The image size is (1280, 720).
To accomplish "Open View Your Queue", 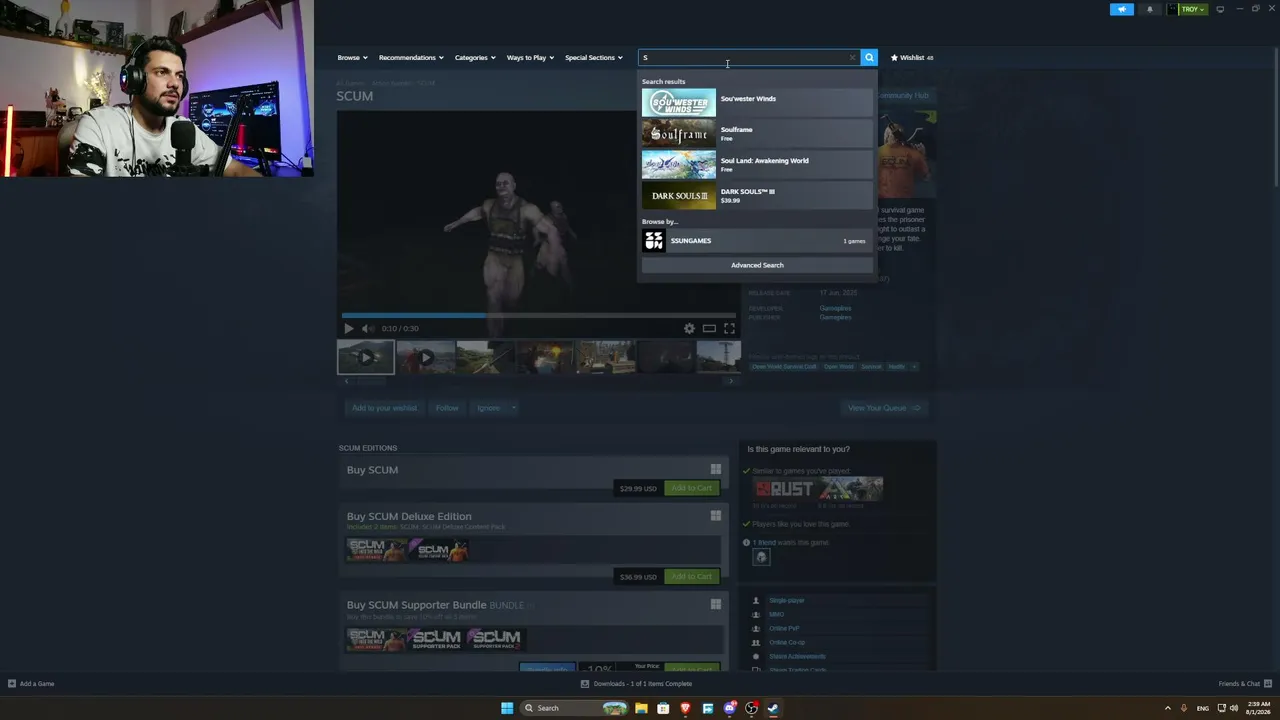I will coord(884,408).
